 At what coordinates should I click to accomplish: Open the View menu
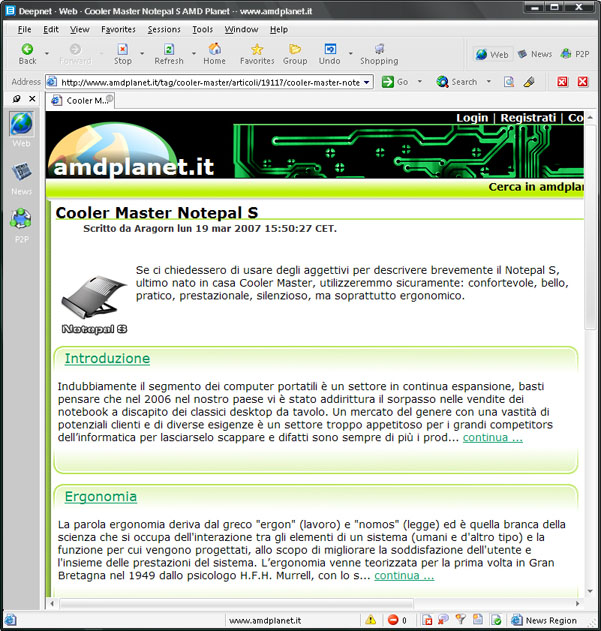point(79,29)
